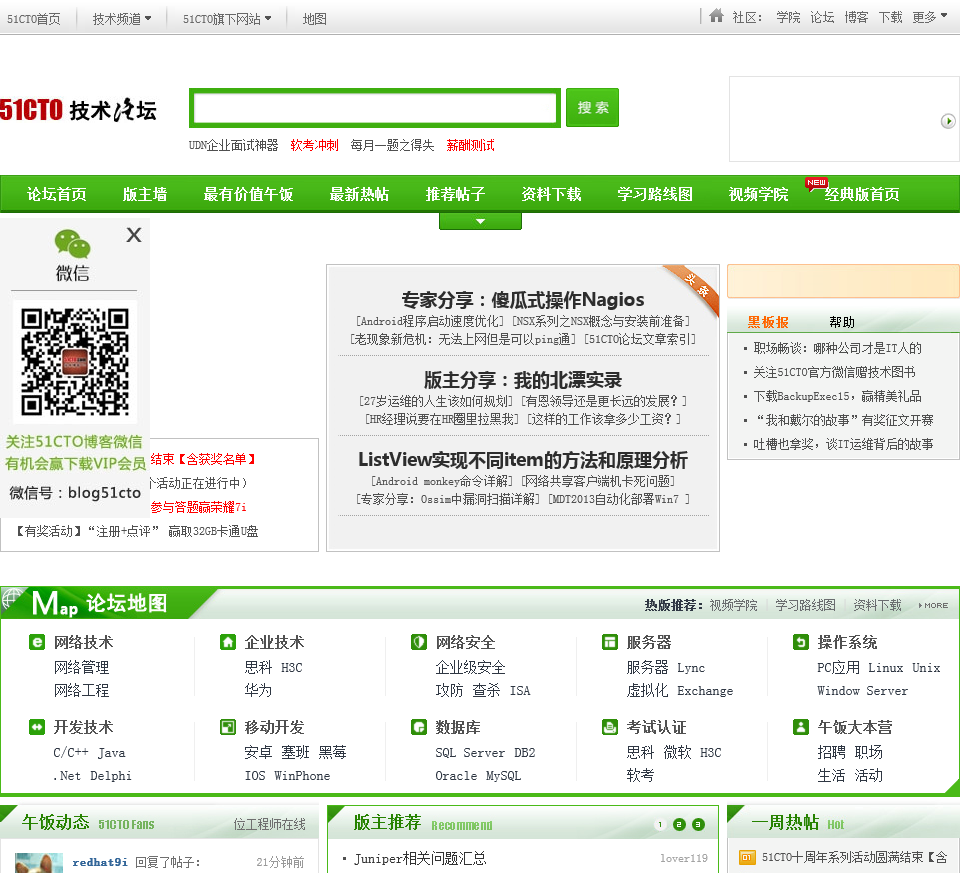
Task: Click the 考试认证 category icon
Action: pos(610,727)
